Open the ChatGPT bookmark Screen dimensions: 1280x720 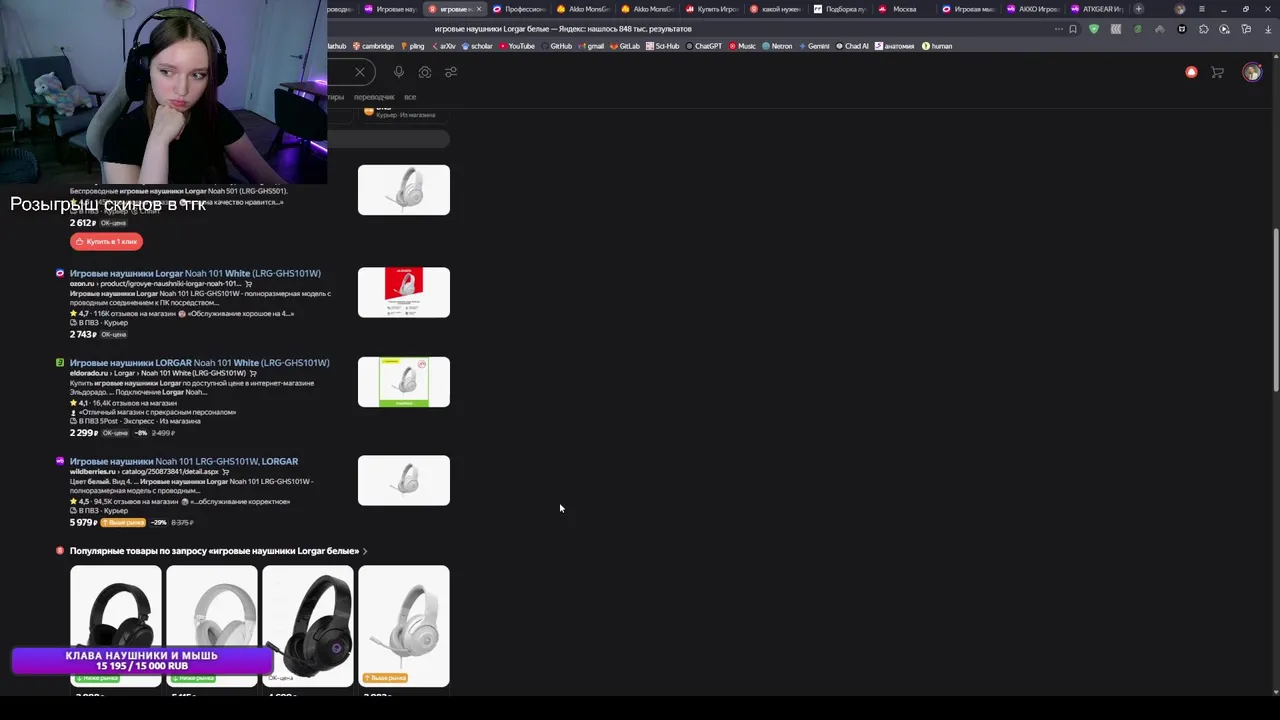point(704,46)
